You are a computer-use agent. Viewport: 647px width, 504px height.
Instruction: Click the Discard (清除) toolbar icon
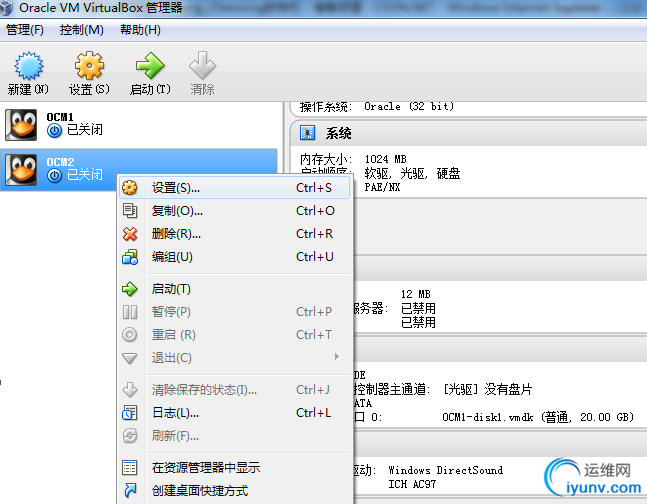[202, 65]
